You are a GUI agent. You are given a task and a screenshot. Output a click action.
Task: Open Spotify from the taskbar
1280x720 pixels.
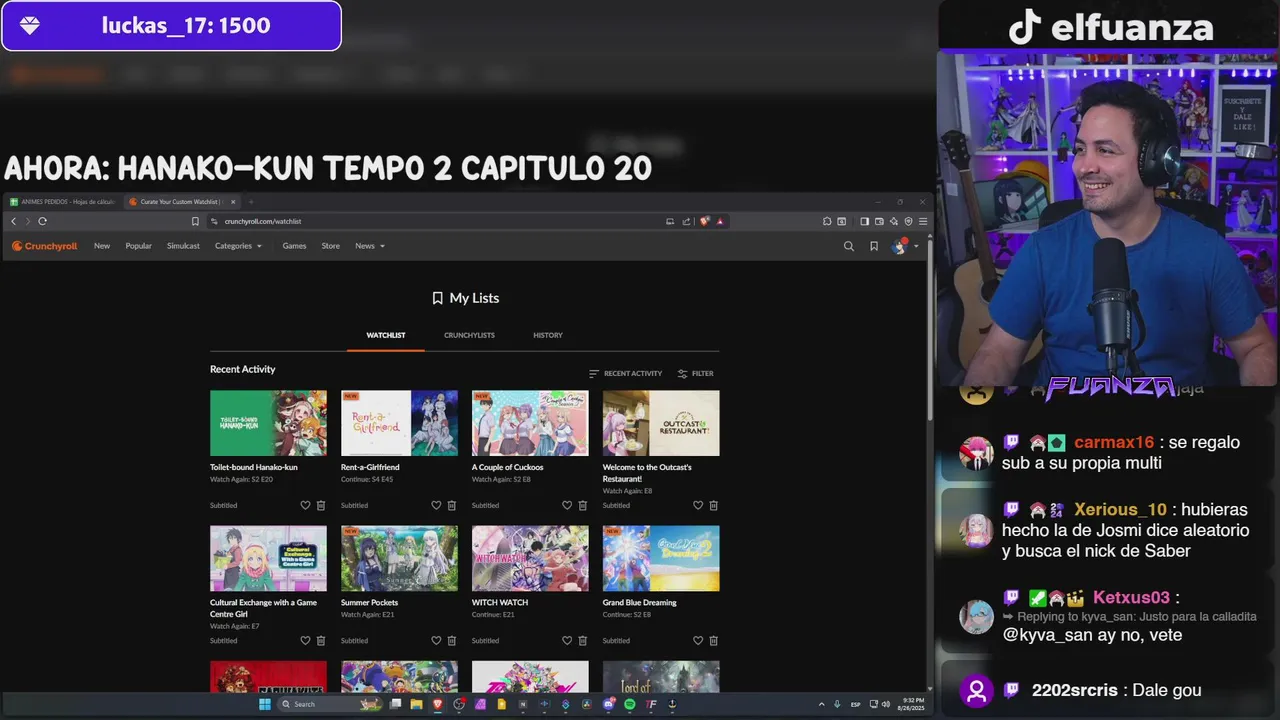point(629,704)
